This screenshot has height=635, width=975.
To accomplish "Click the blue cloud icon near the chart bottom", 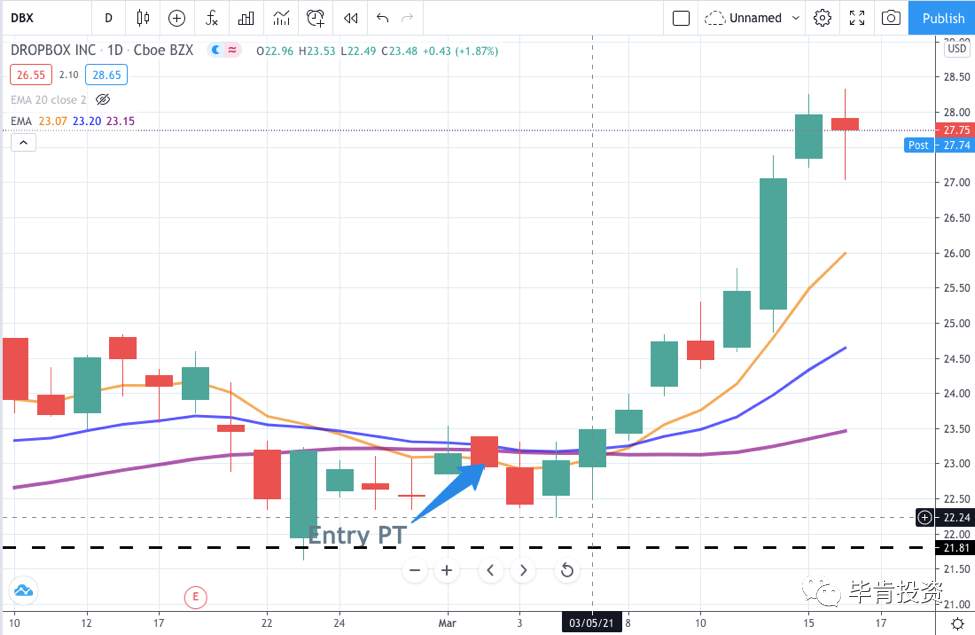I will 24,590.
